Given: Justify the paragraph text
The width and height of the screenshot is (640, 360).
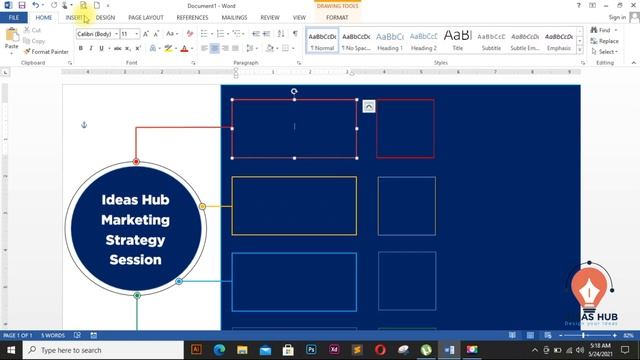Looking at the screenshot, I should click(235, 49).
